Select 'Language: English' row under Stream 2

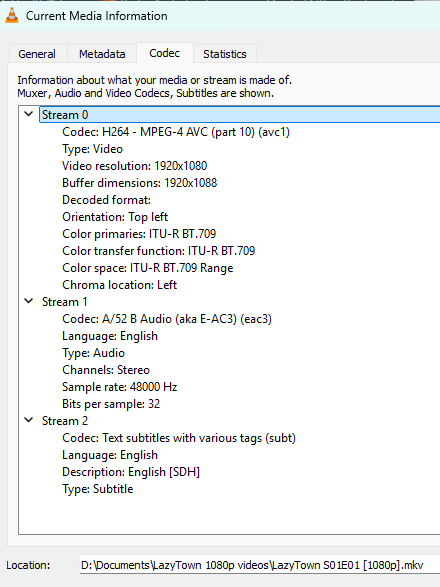click(x=110, y=455)
